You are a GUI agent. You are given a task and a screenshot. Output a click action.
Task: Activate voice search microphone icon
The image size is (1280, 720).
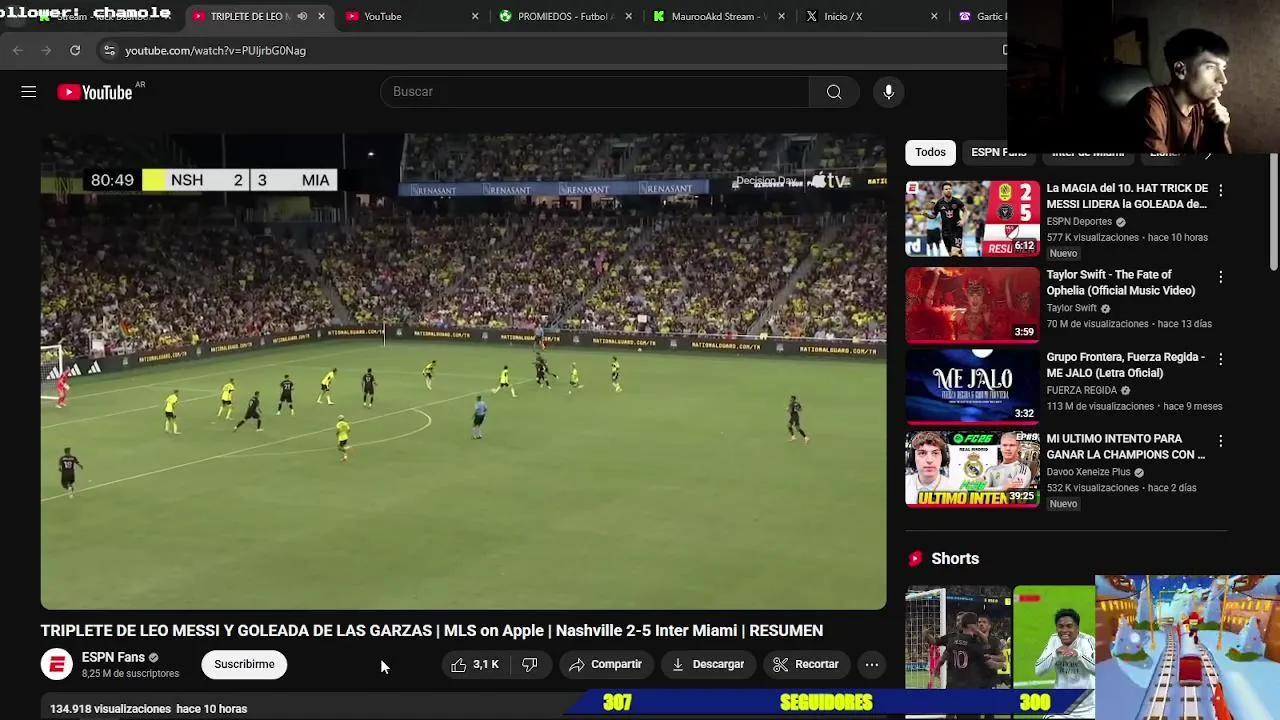(888, 92)
